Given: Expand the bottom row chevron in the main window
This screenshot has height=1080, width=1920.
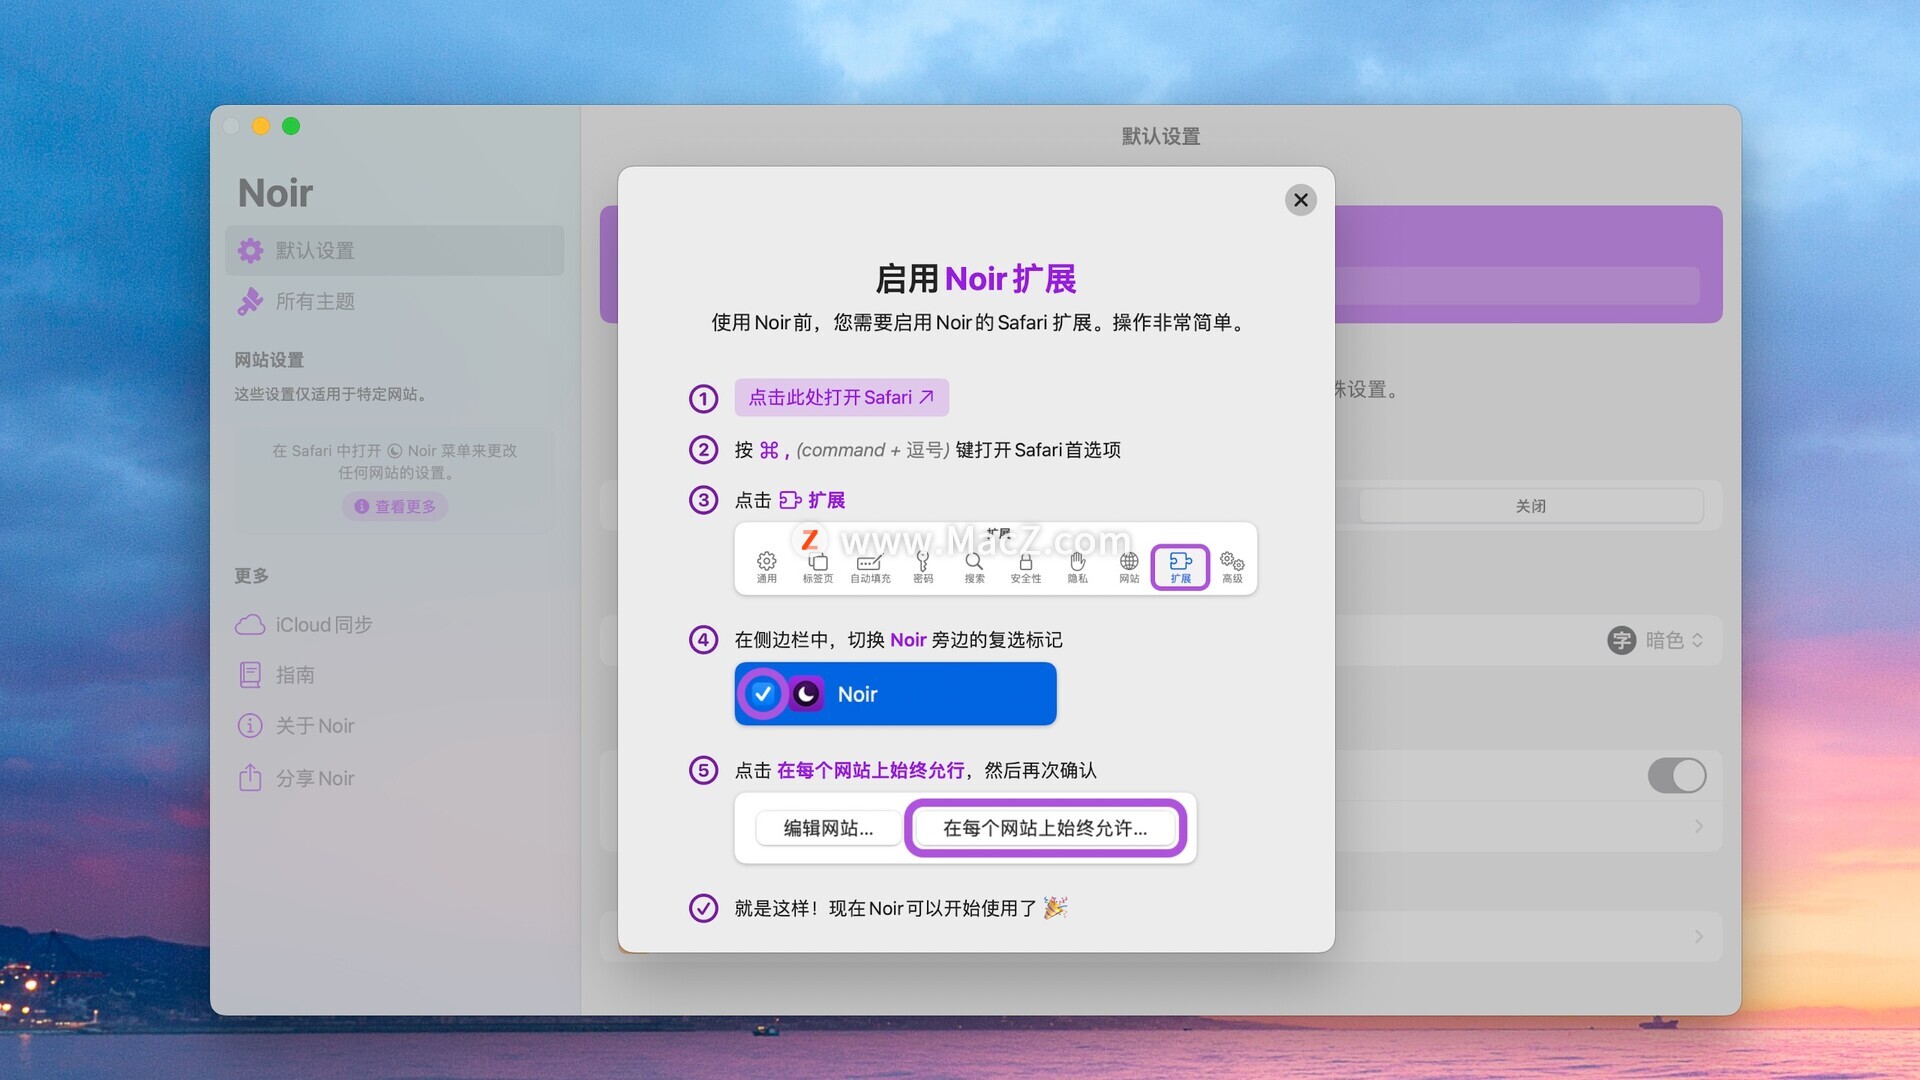Looking at the screenshot, I should pos(1698,937).
